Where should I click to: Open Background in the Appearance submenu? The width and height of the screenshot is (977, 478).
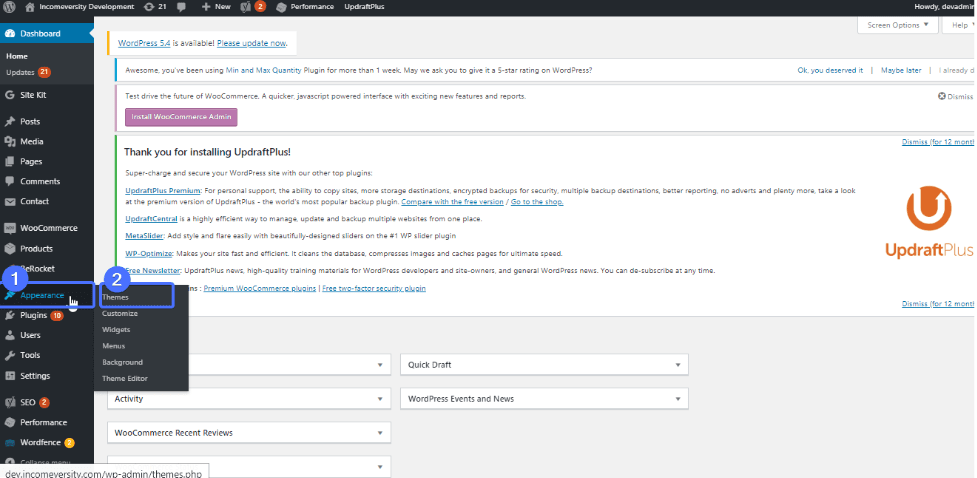(x=122, y=362)
